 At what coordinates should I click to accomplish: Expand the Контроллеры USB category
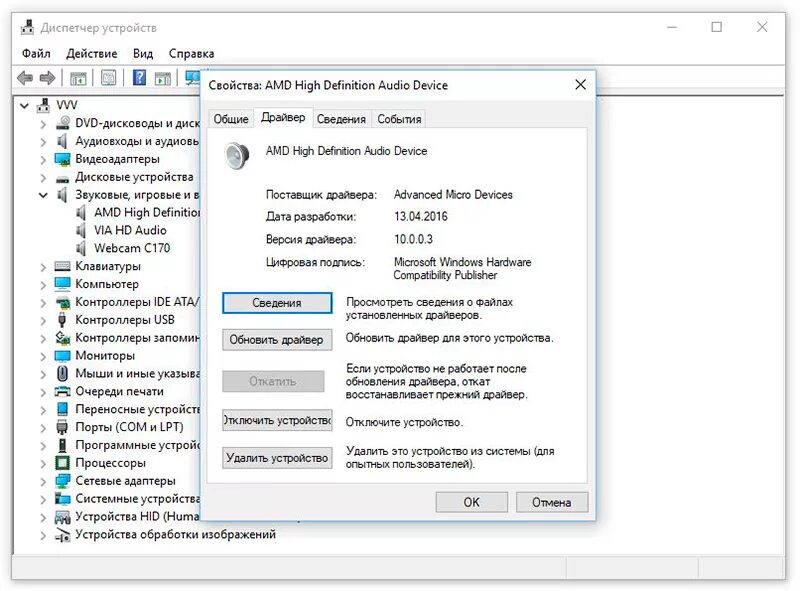click(x=43, y=321)
